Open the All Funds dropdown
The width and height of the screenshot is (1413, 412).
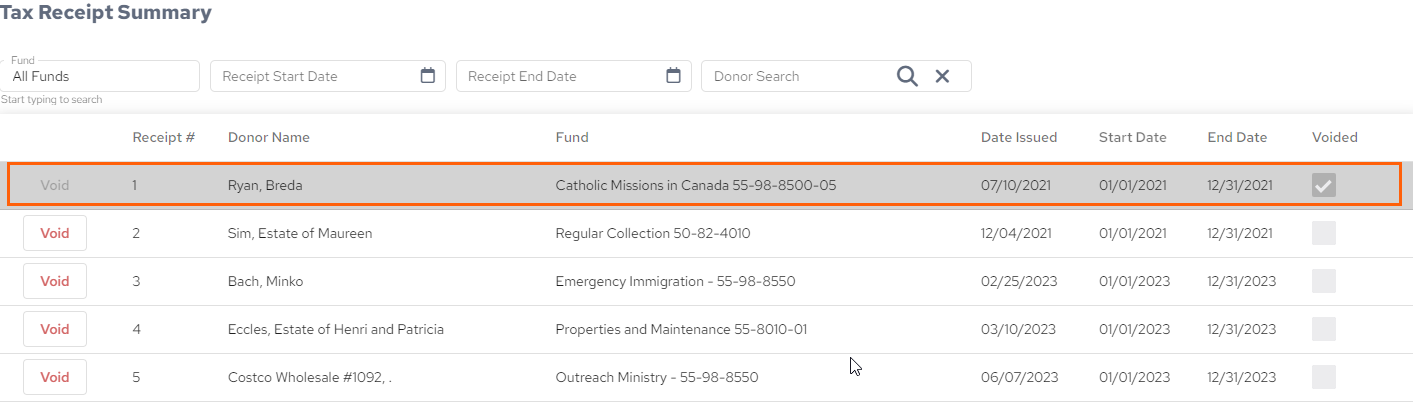click(x=100, y=76)
